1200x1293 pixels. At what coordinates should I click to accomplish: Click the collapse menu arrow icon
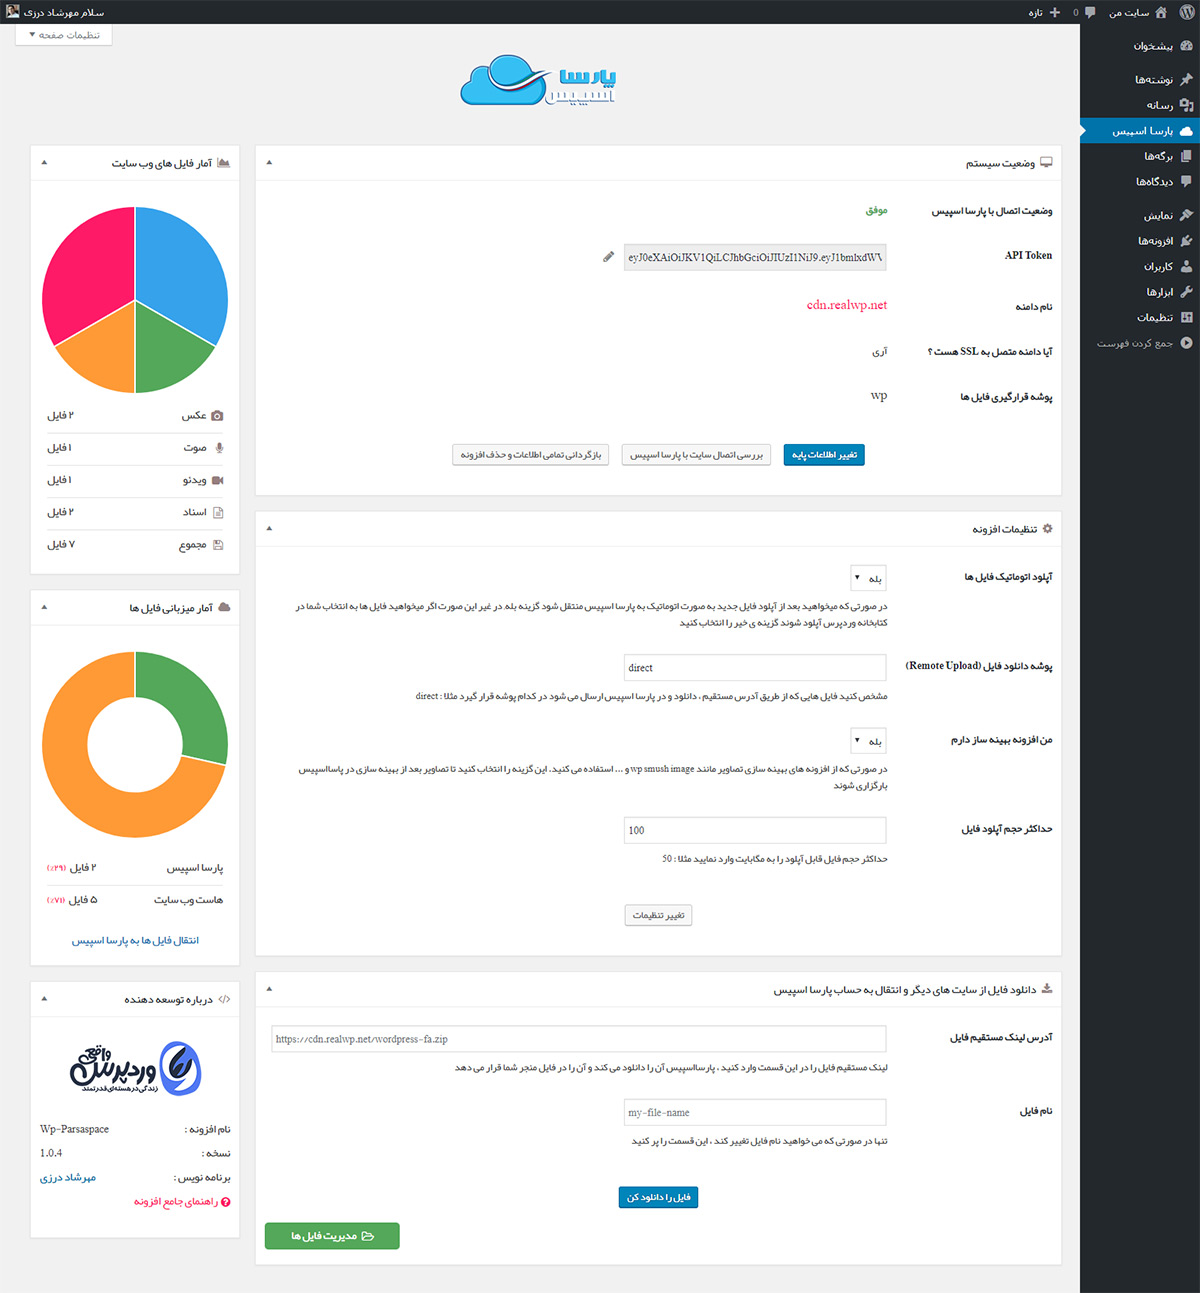(1186, 343)
